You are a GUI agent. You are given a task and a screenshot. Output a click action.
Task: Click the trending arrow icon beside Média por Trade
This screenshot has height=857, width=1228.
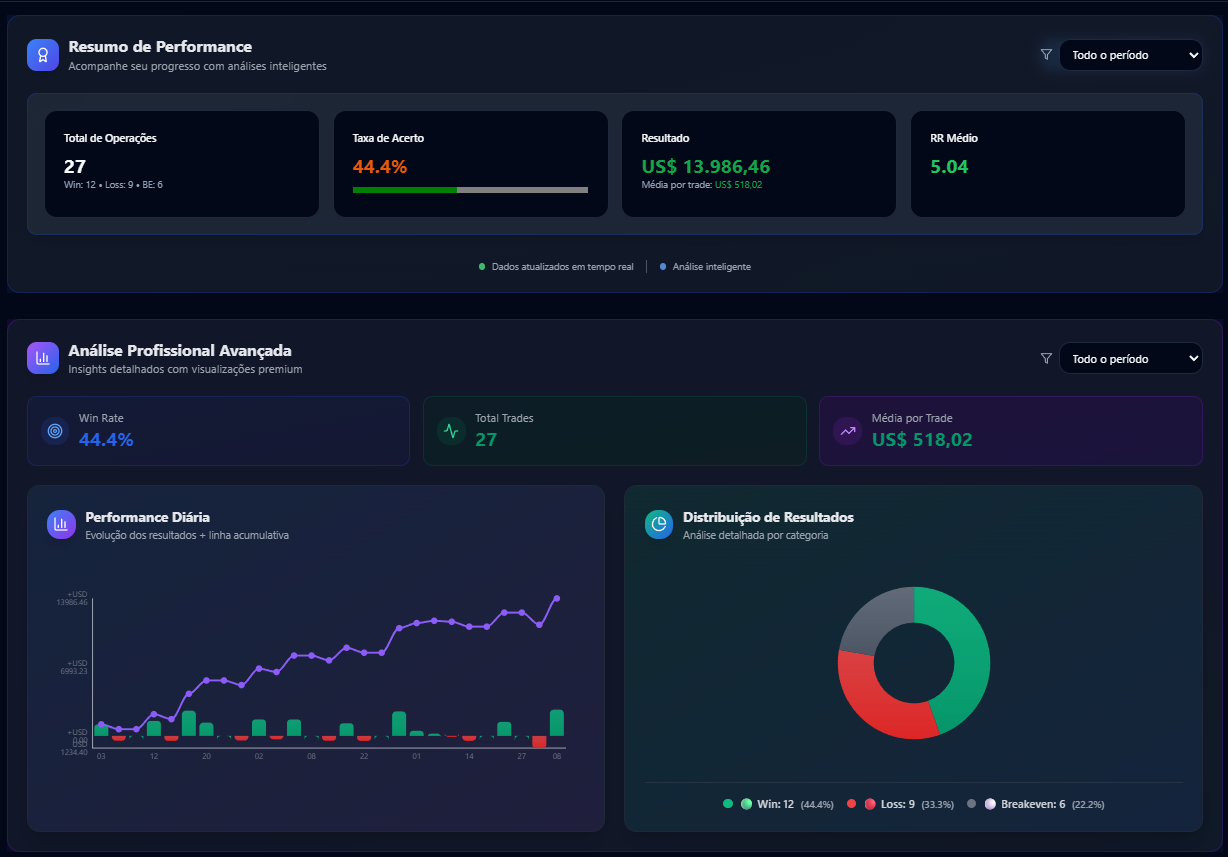click(847, 430)
